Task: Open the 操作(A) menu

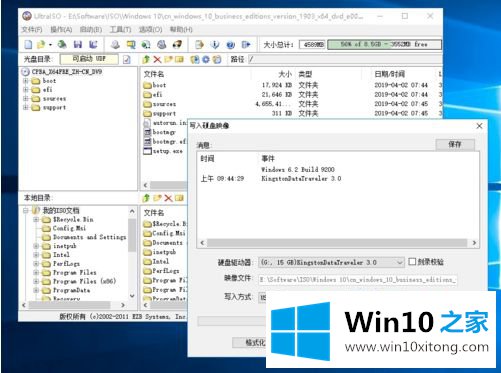Action: coord(61,29)
